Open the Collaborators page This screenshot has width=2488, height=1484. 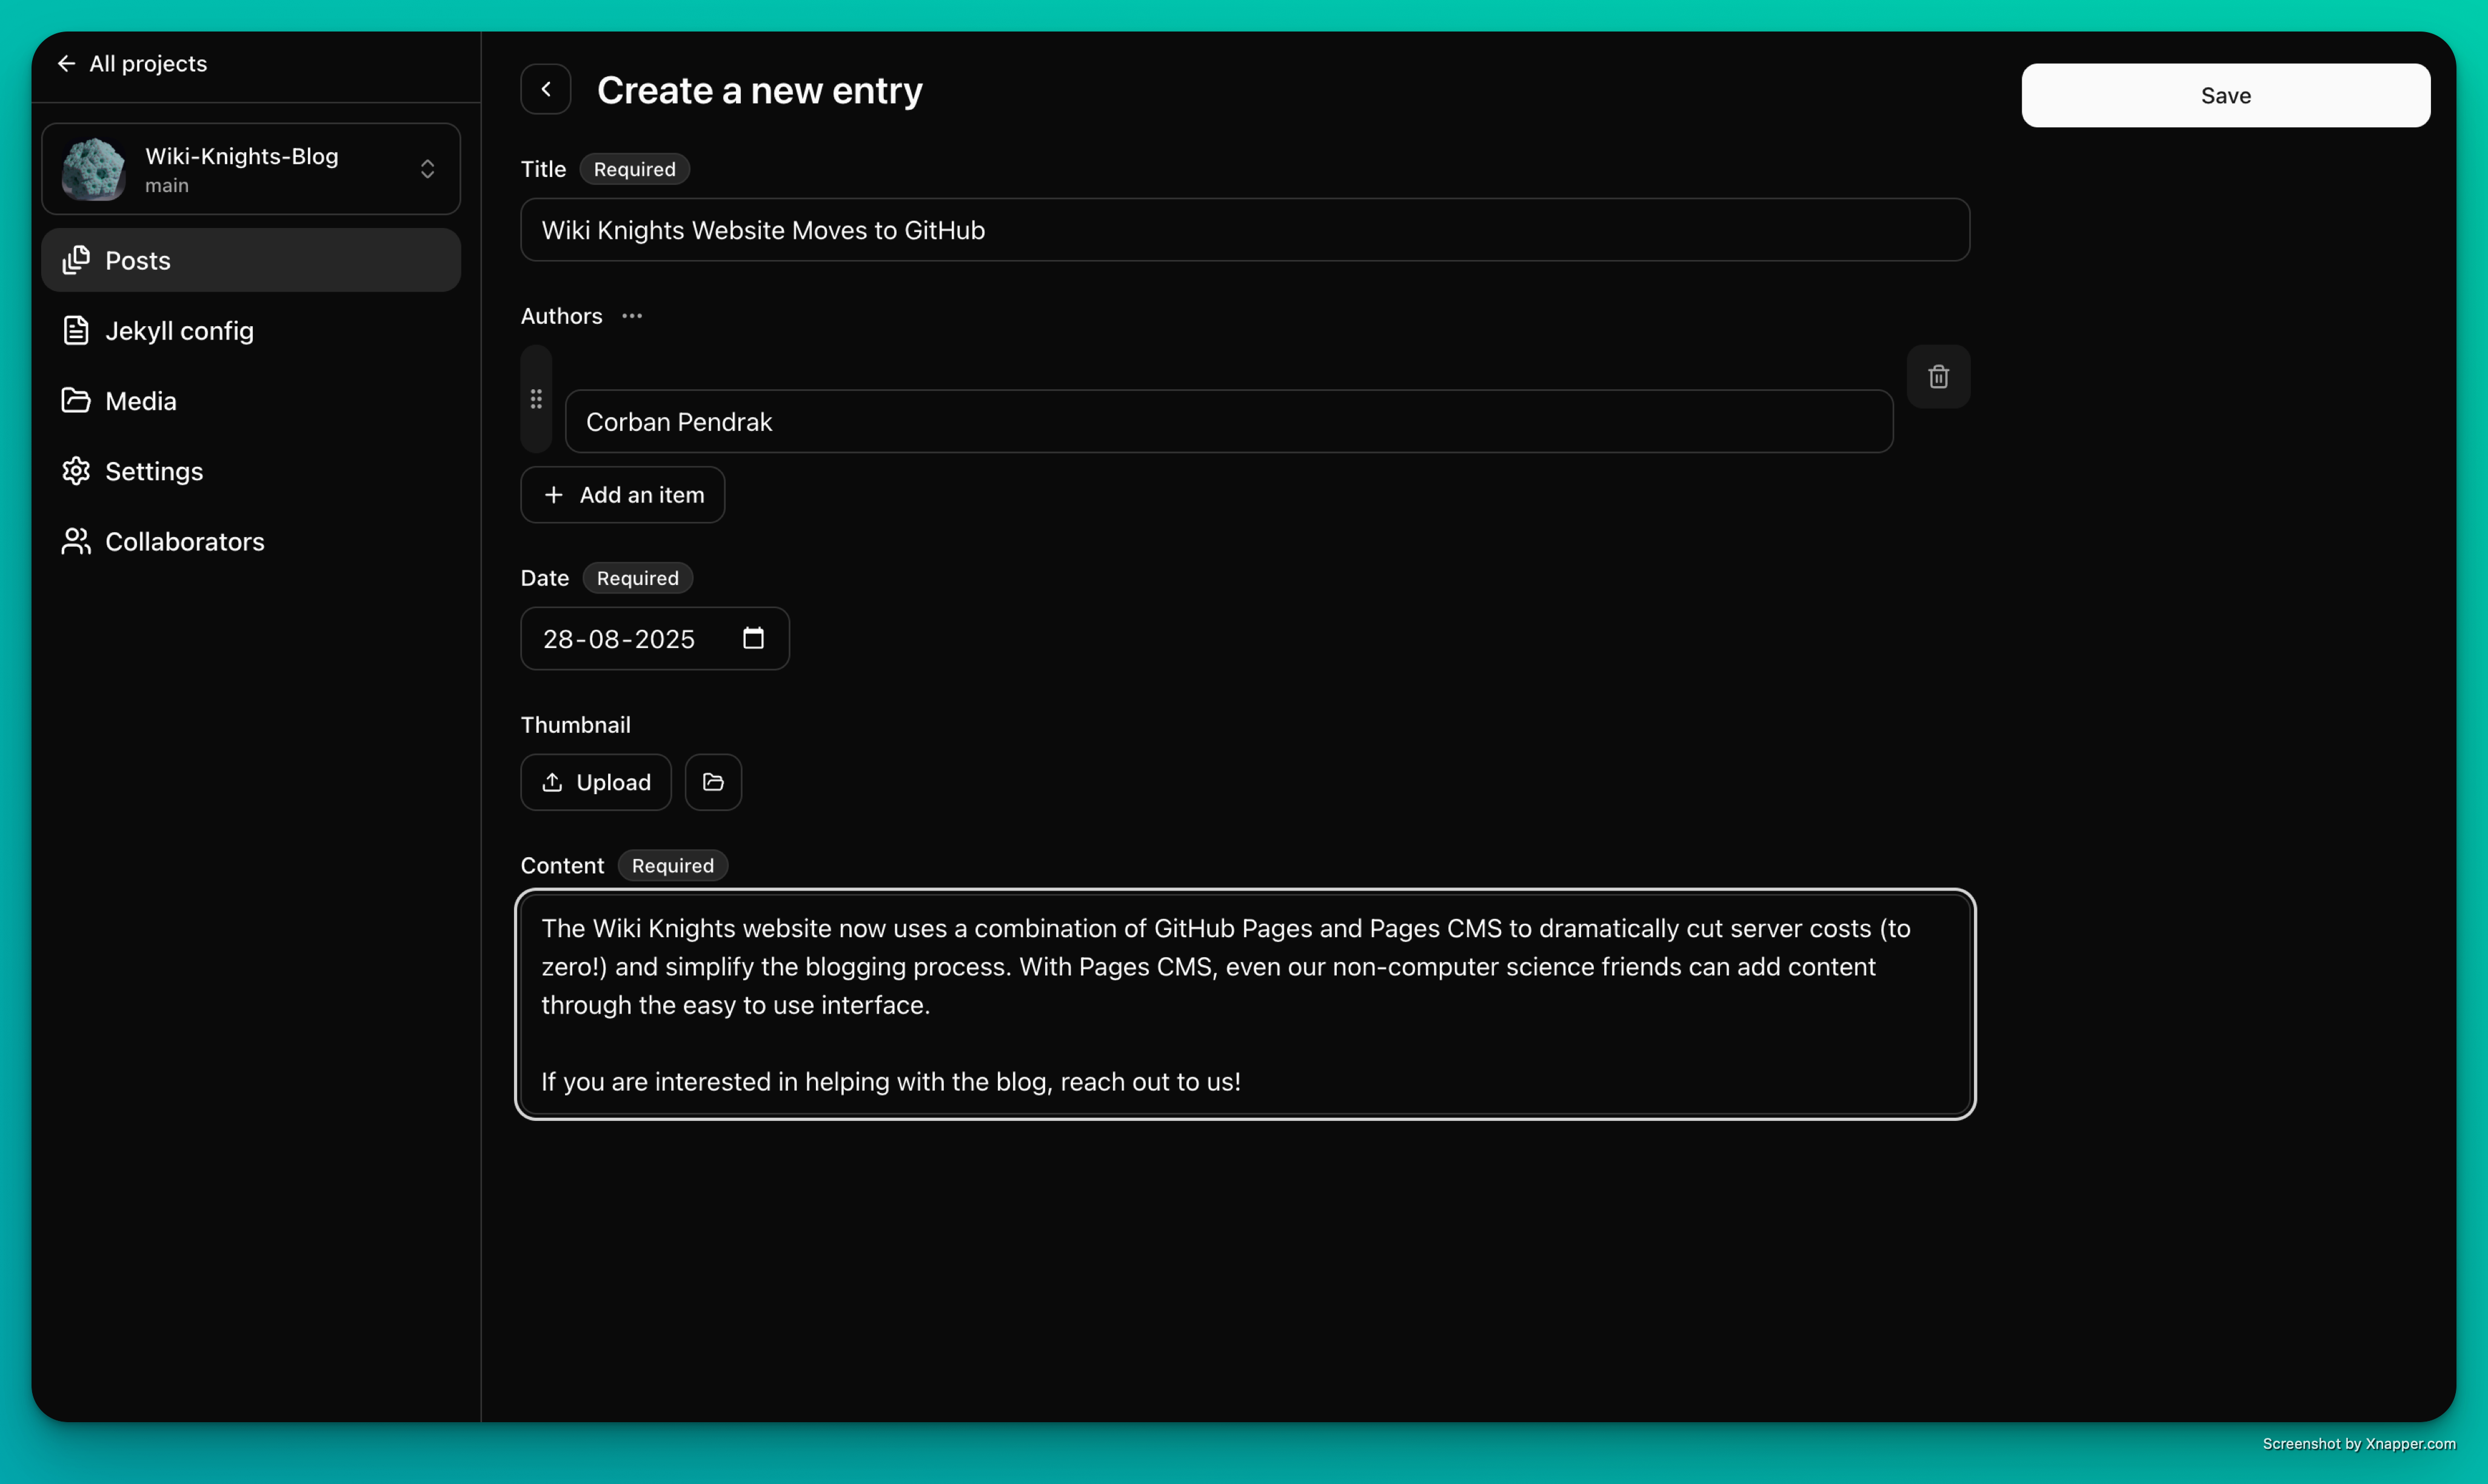coord(184,542)
